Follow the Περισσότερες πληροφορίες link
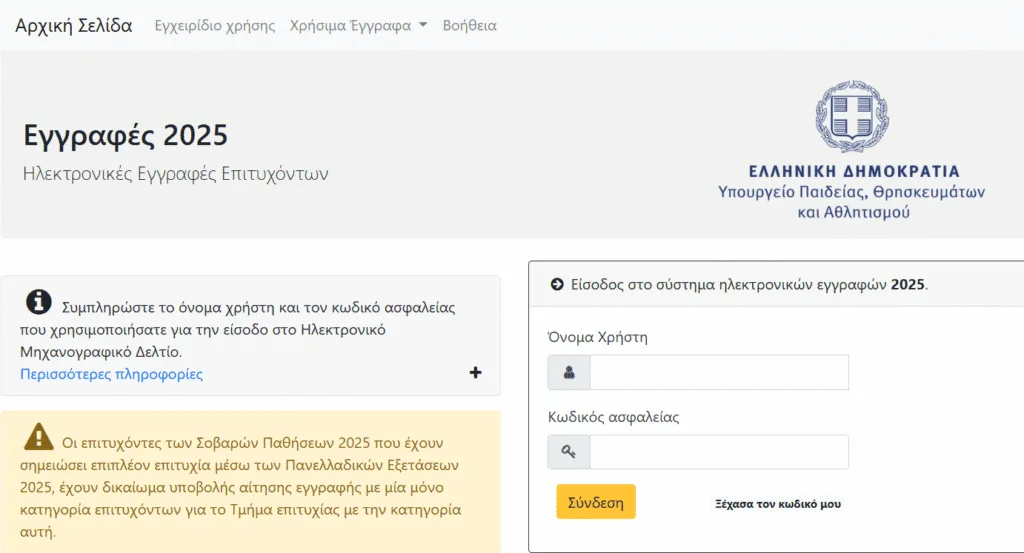This screenshot has width=1024, height=553. point(111,374)
